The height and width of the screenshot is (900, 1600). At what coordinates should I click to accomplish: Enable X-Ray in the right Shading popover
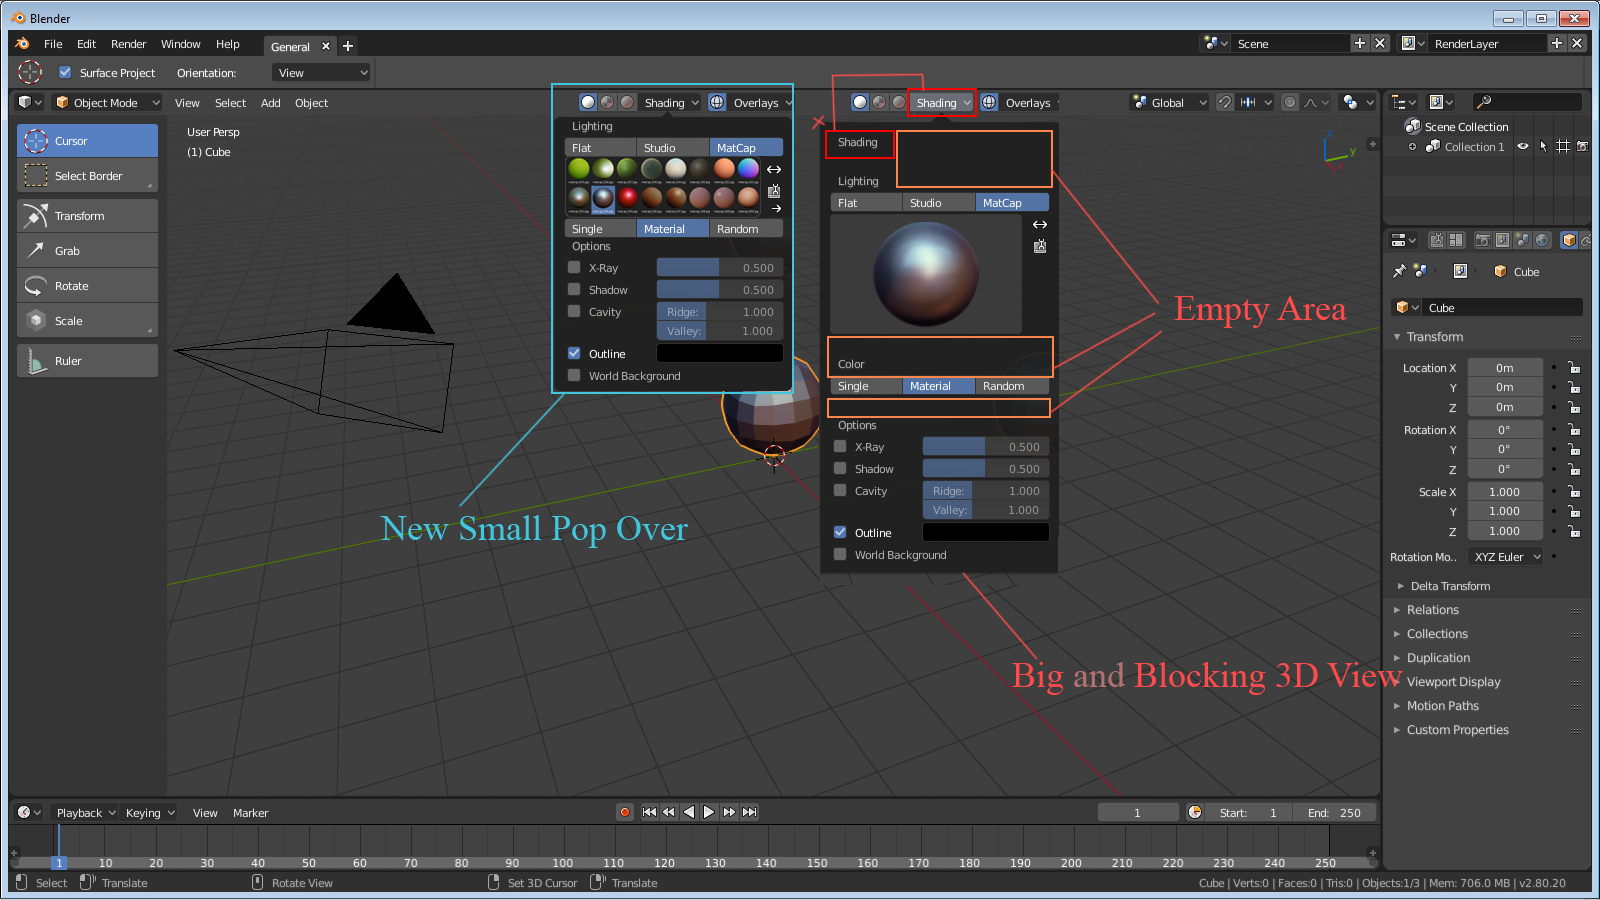(840, 447)
